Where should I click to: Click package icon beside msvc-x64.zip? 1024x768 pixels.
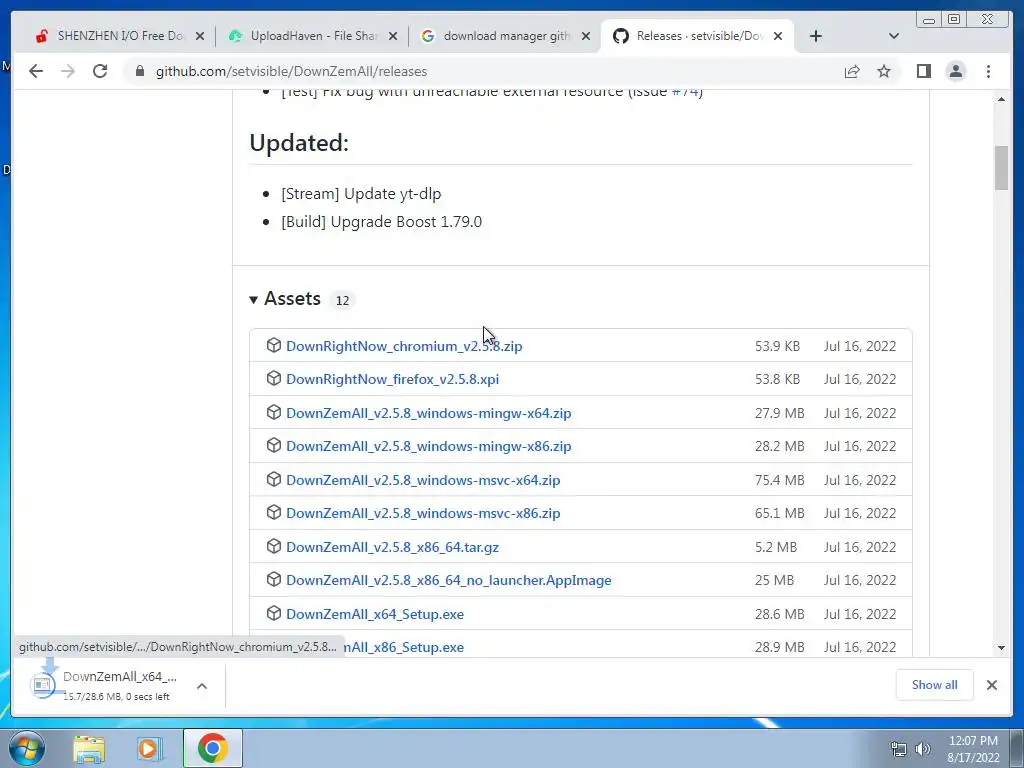tap(274, 479)
